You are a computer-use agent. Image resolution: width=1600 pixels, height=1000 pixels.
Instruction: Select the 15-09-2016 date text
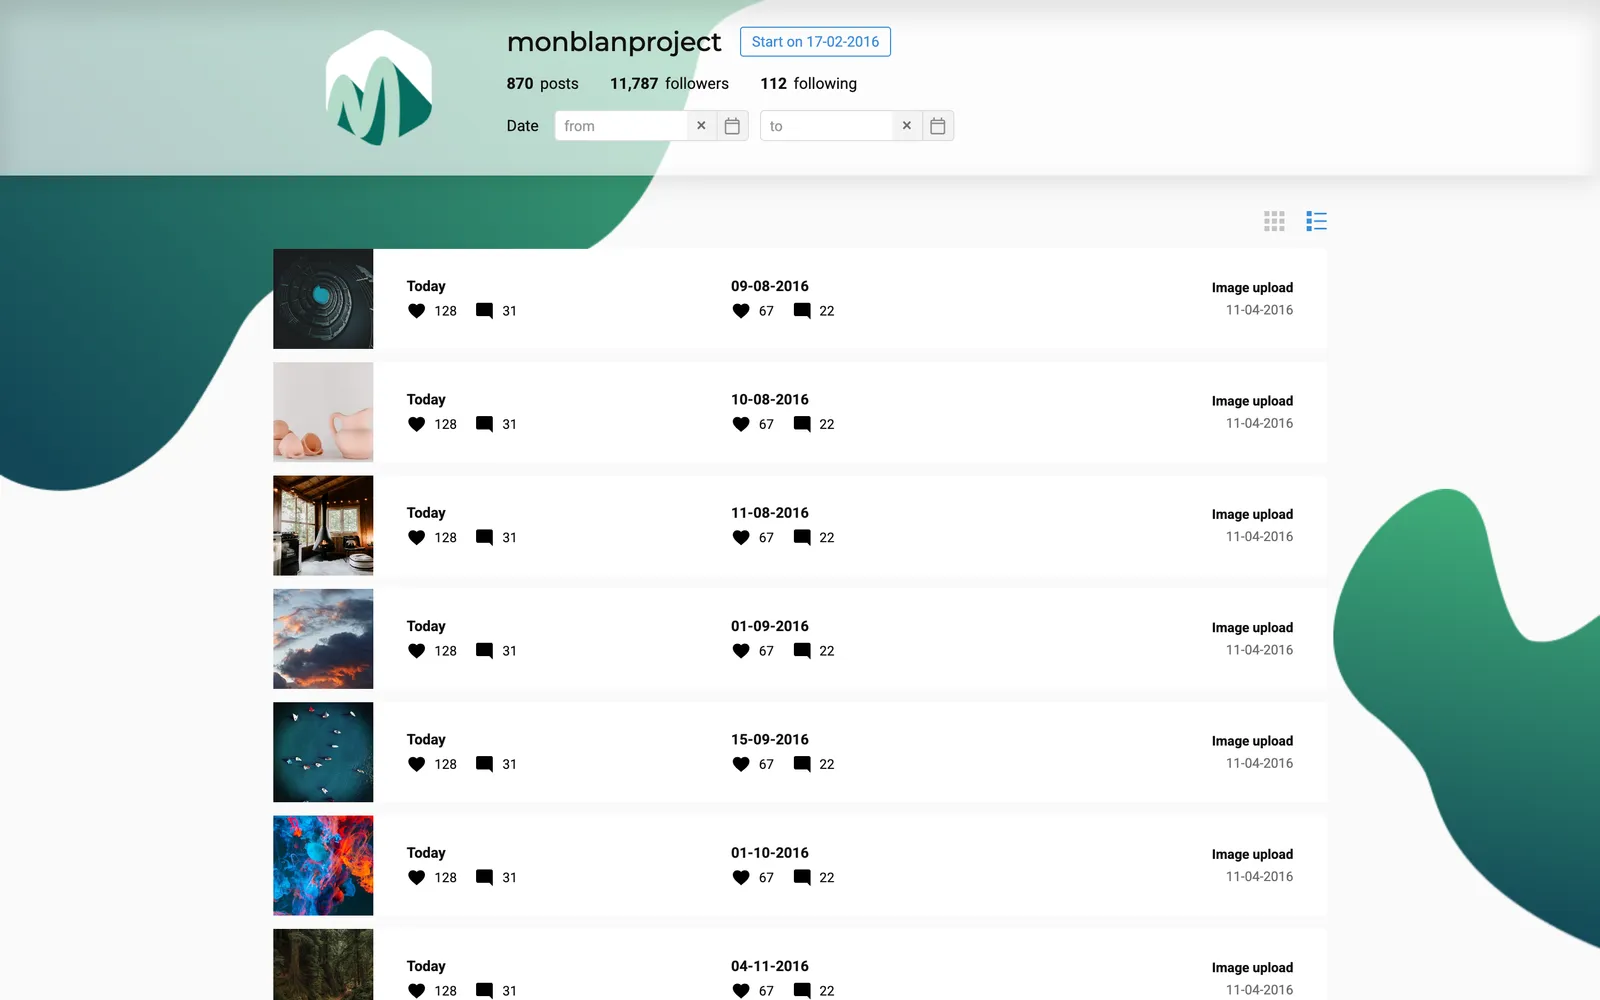pos(770,739)
